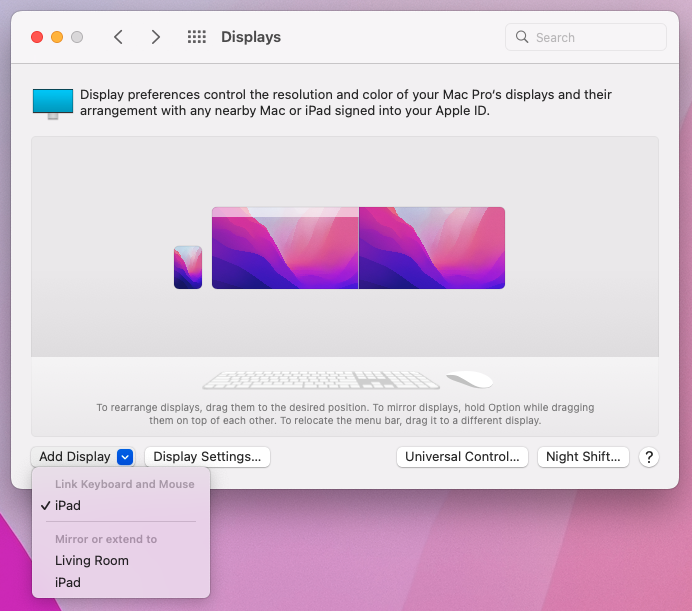Click the magnifying glass search icon
Viewport: 692px width, 611px height.
tap(522, 37)
